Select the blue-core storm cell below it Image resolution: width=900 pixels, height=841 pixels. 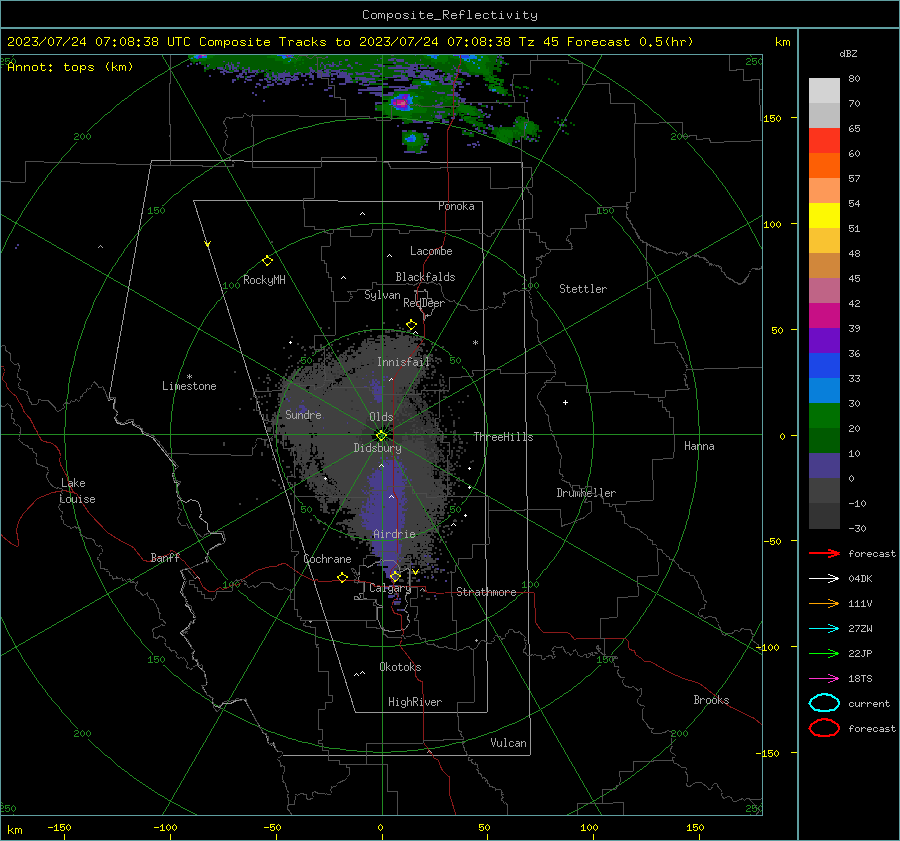tap(412, 139)
